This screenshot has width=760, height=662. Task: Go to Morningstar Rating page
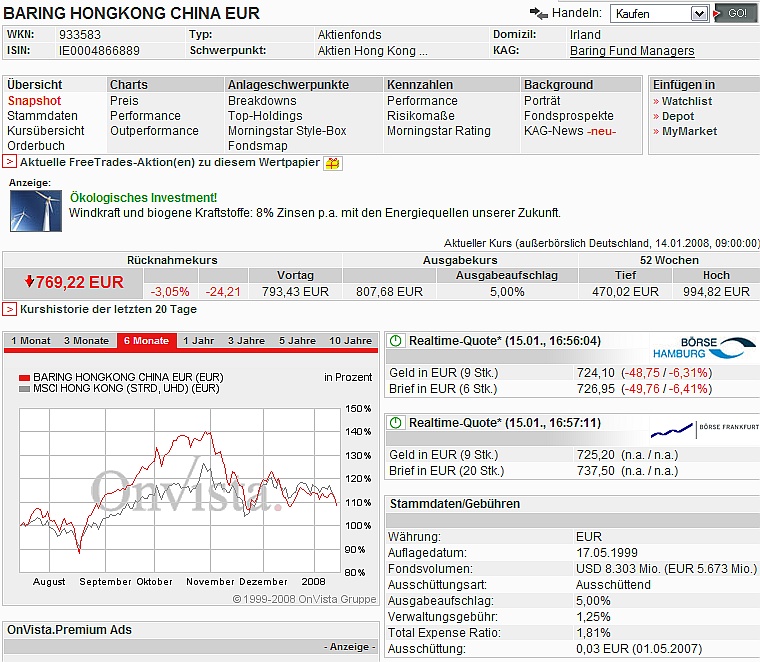(x=439, y=131)
